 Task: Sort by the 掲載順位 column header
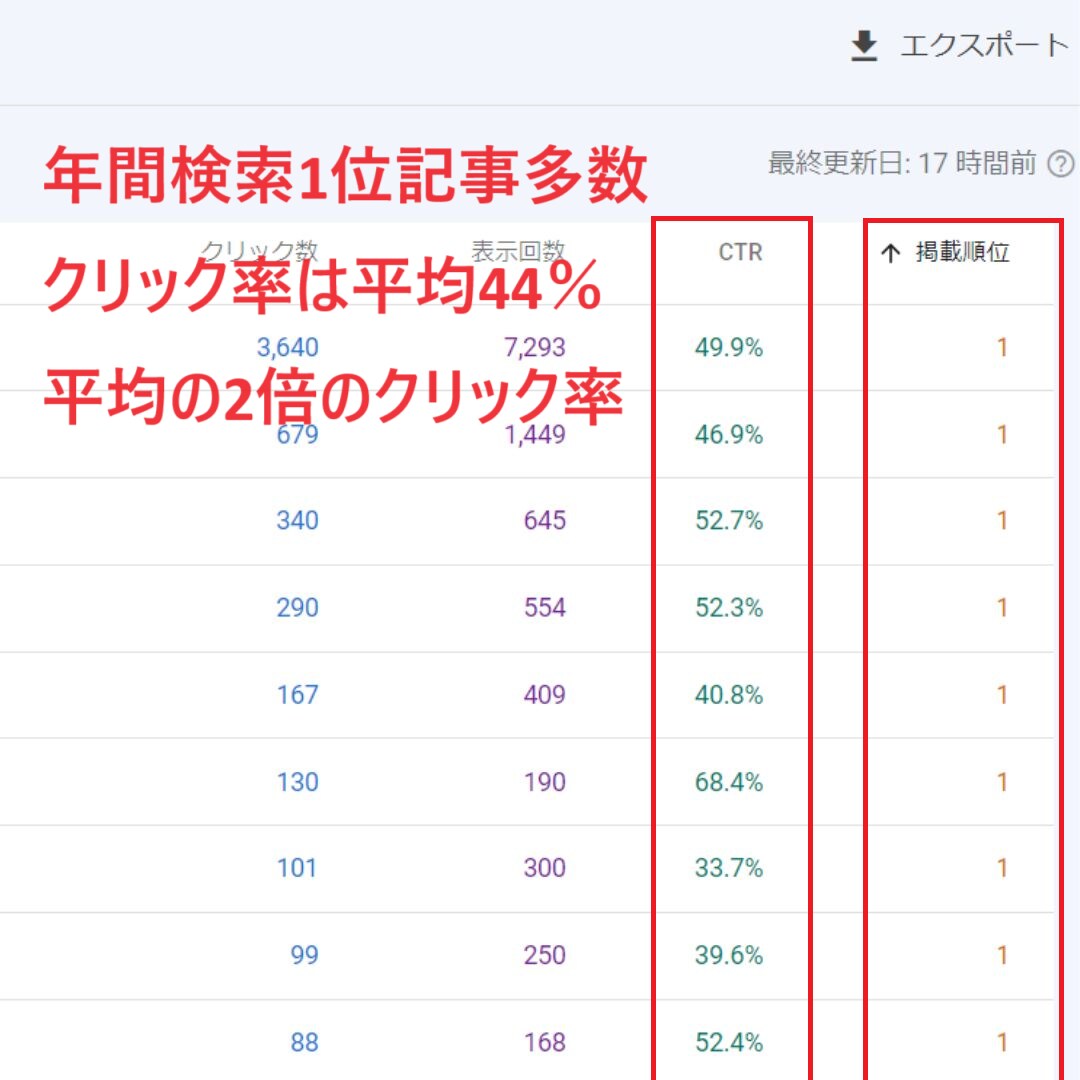(962, 252)
